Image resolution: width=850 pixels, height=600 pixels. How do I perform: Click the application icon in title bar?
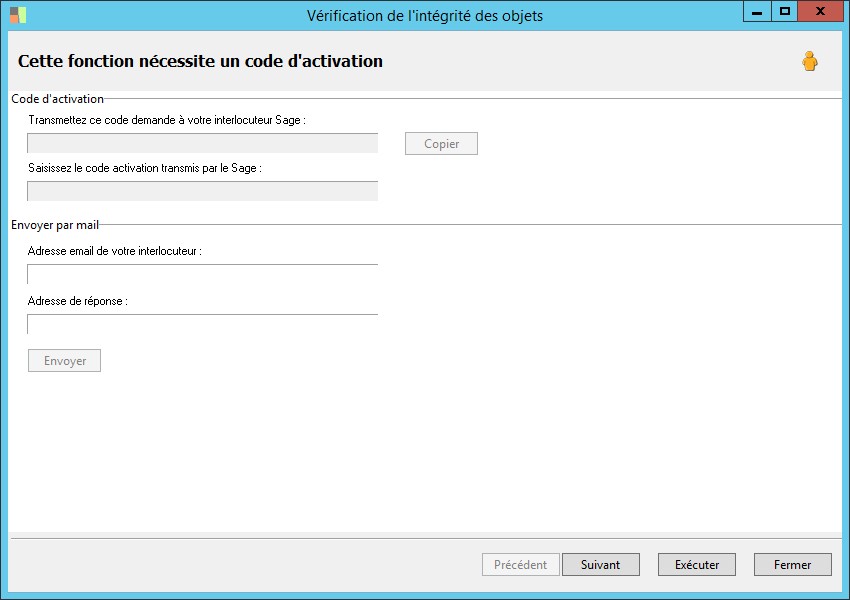18,15
